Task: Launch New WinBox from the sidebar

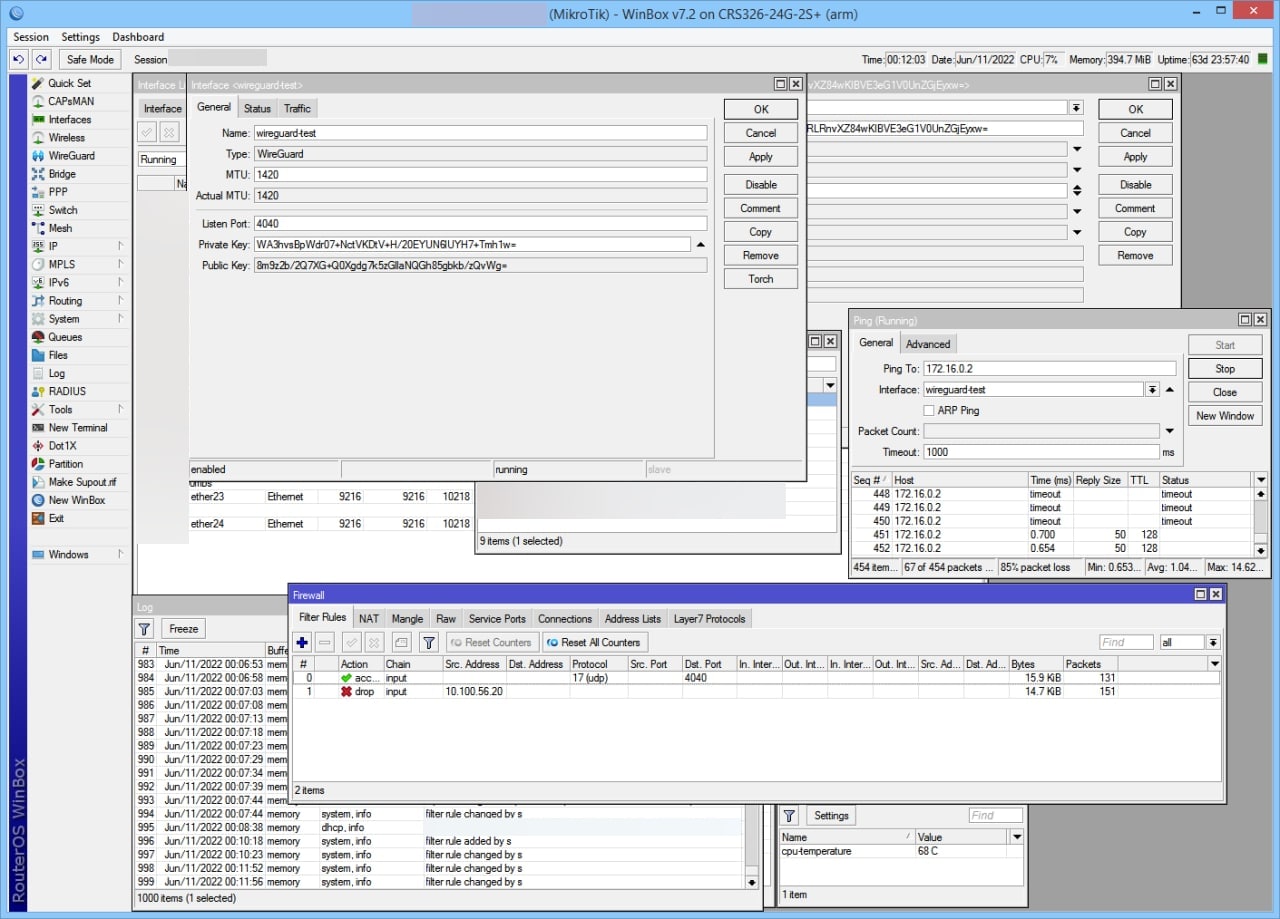Action: coord(76,500)
